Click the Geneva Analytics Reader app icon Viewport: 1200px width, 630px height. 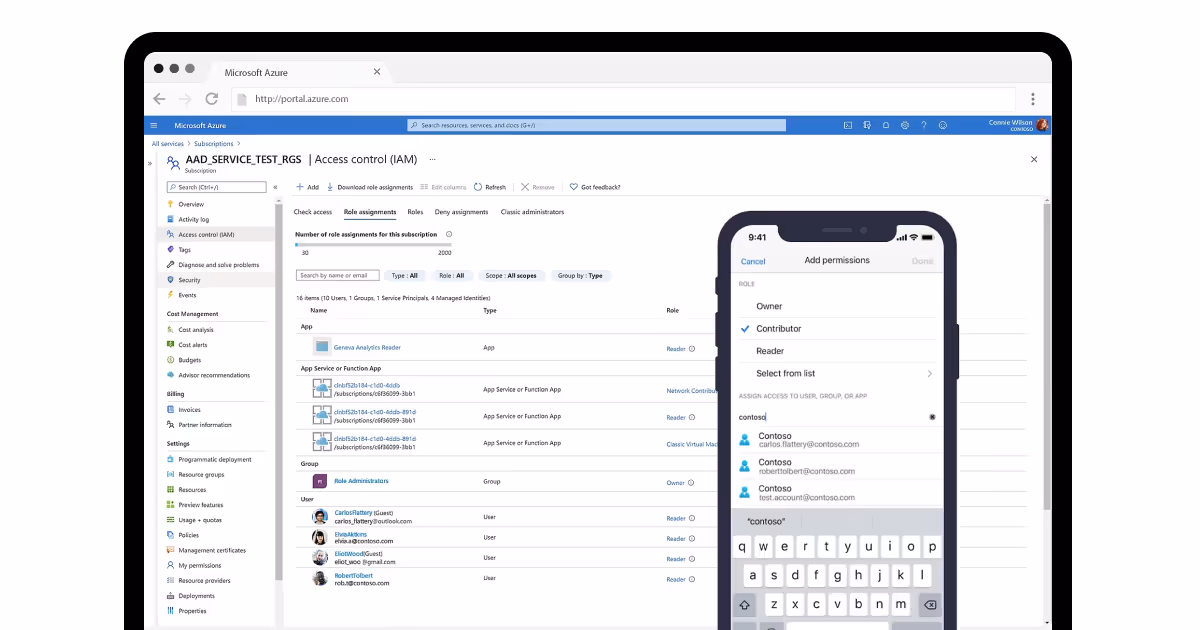coord(322,347)
